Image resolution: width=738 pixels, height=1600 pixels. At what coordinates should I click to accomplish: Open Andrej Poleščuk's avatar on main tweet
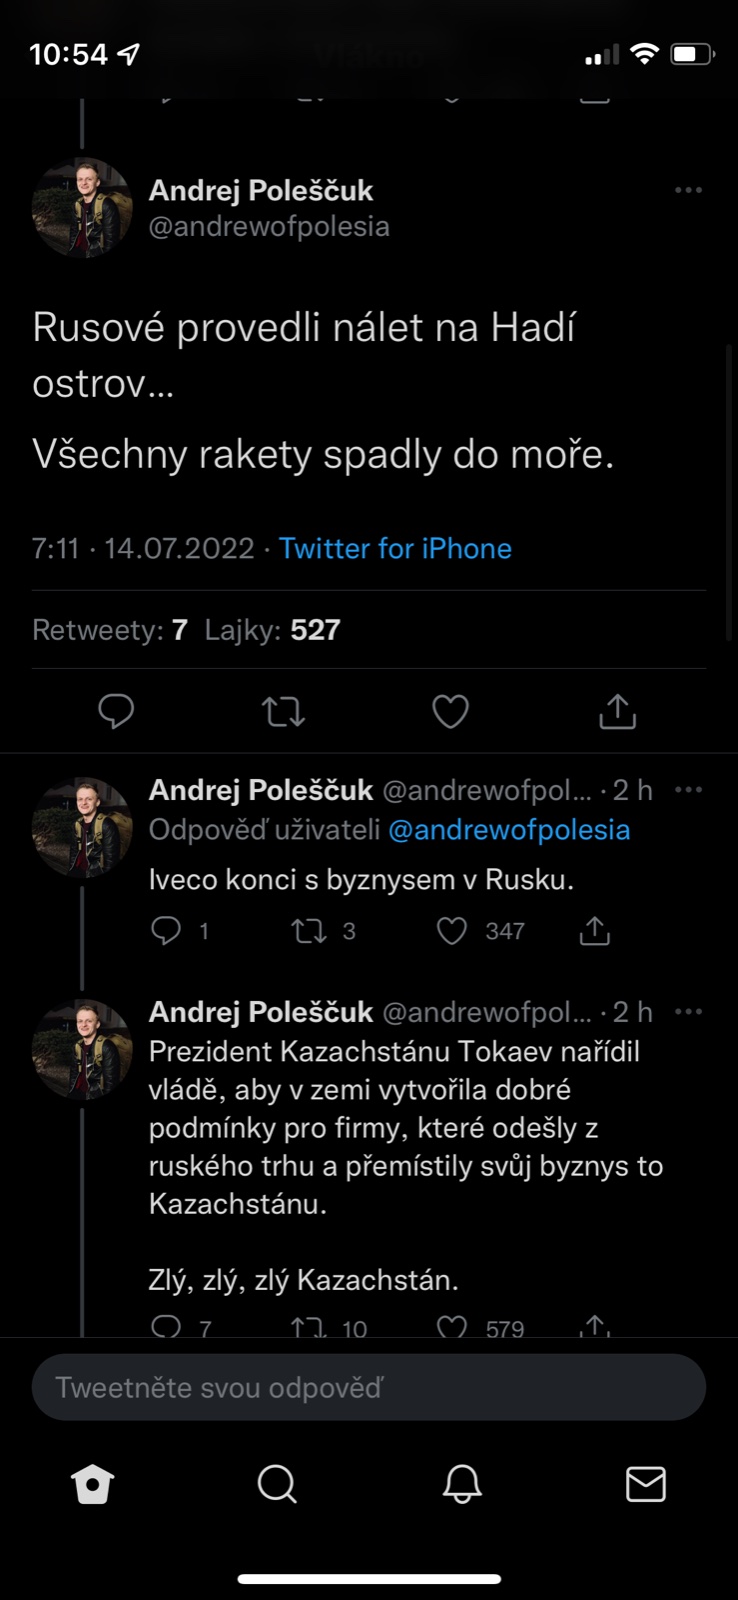[x=82, y=207]
